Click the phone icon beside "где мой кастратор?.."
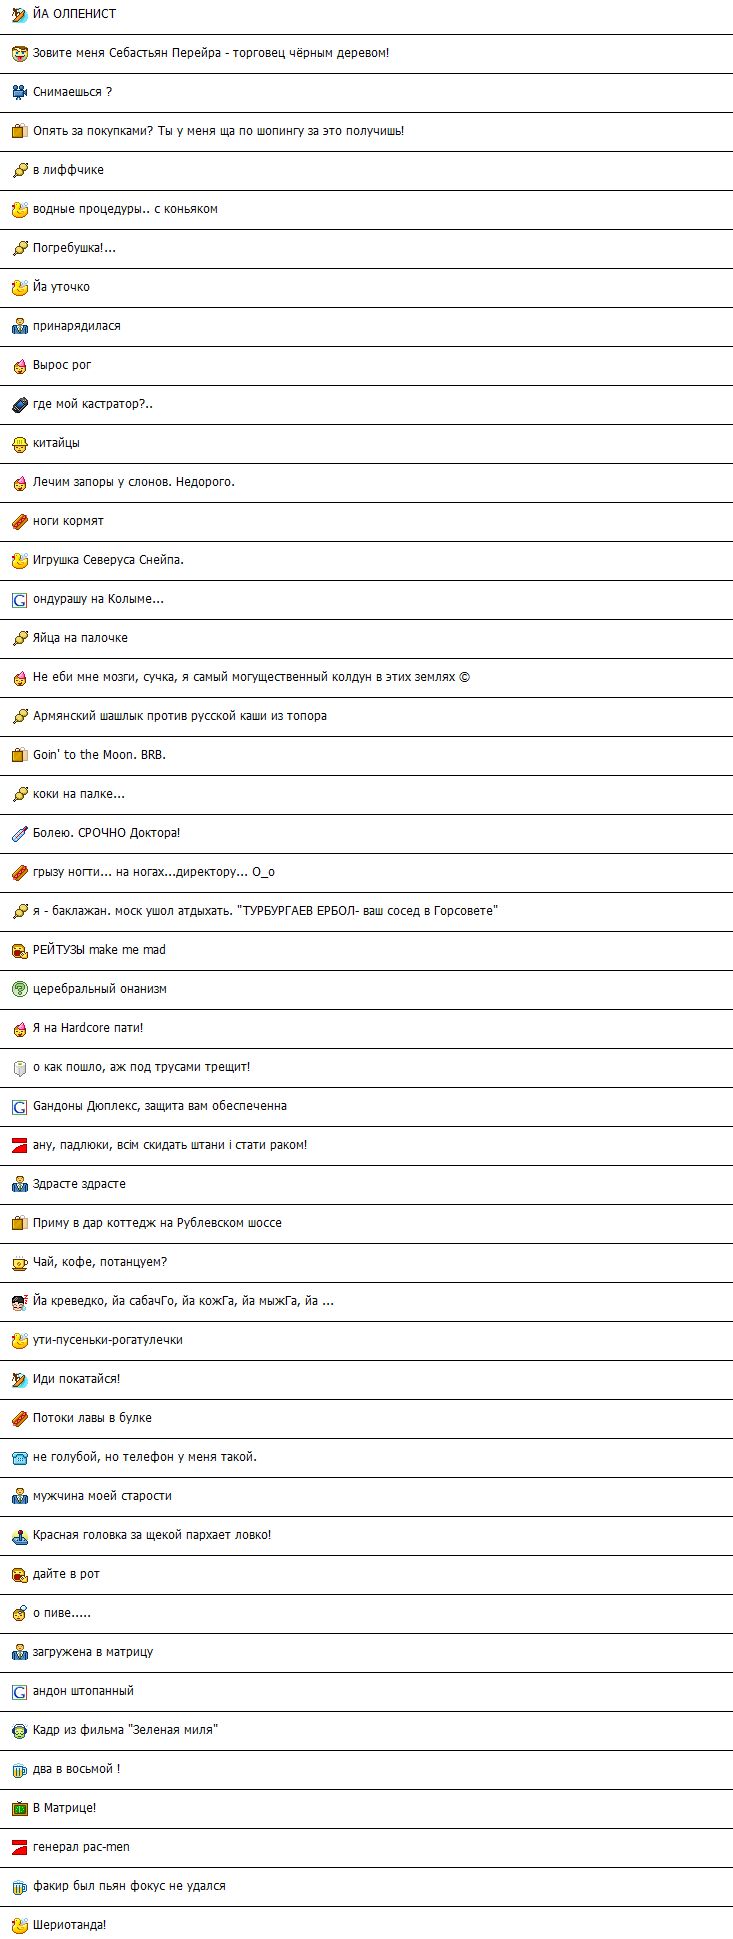733x1939 pixels. [19, 404]
